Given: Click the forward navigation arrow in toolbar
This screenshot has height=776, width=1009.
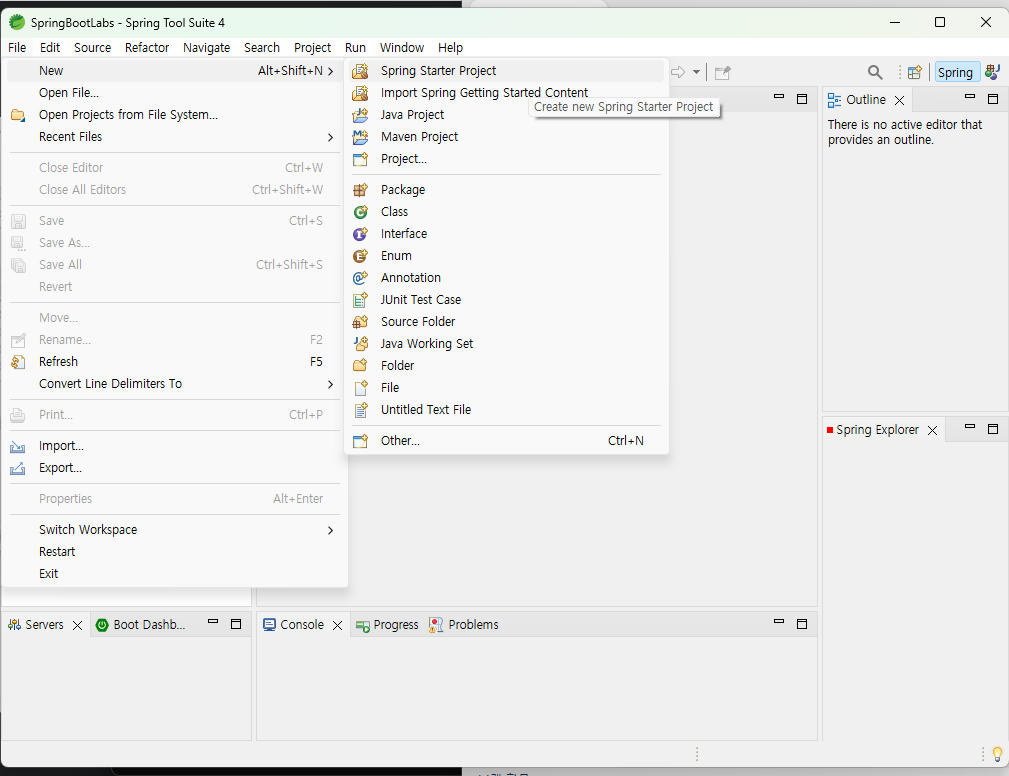Looking at the screenshot, I should pyautogui.click(x=678, y=72).
